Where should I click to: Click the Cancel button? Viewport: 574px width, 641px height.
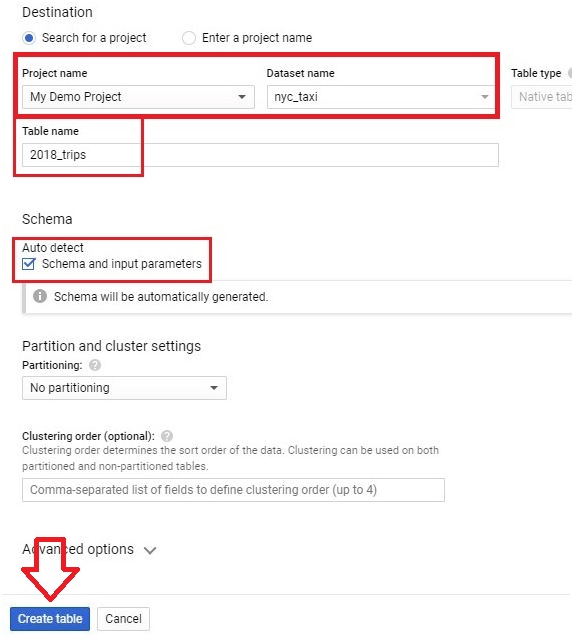coord(123,619)
